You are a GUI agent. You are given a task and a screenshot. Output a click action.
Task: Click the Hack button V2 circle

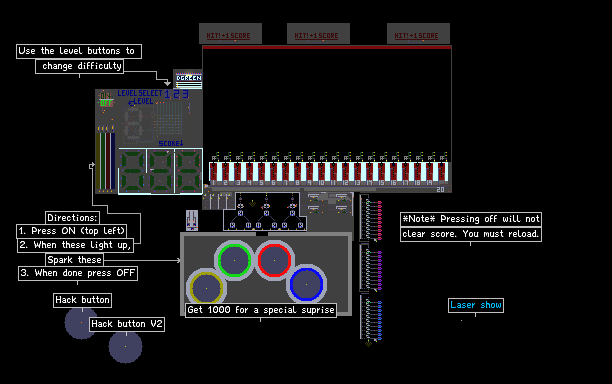click(x=125, y=346)
